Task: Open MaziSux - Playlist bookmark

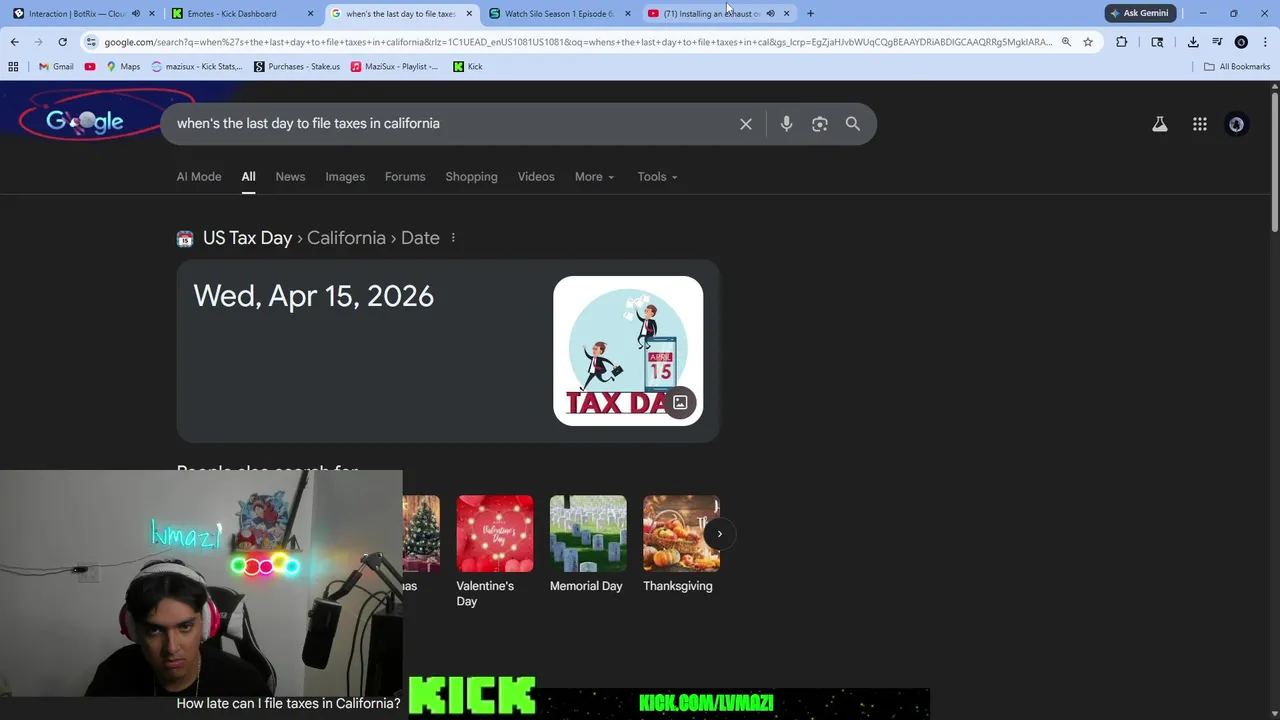Action: (x=394, y=66)
